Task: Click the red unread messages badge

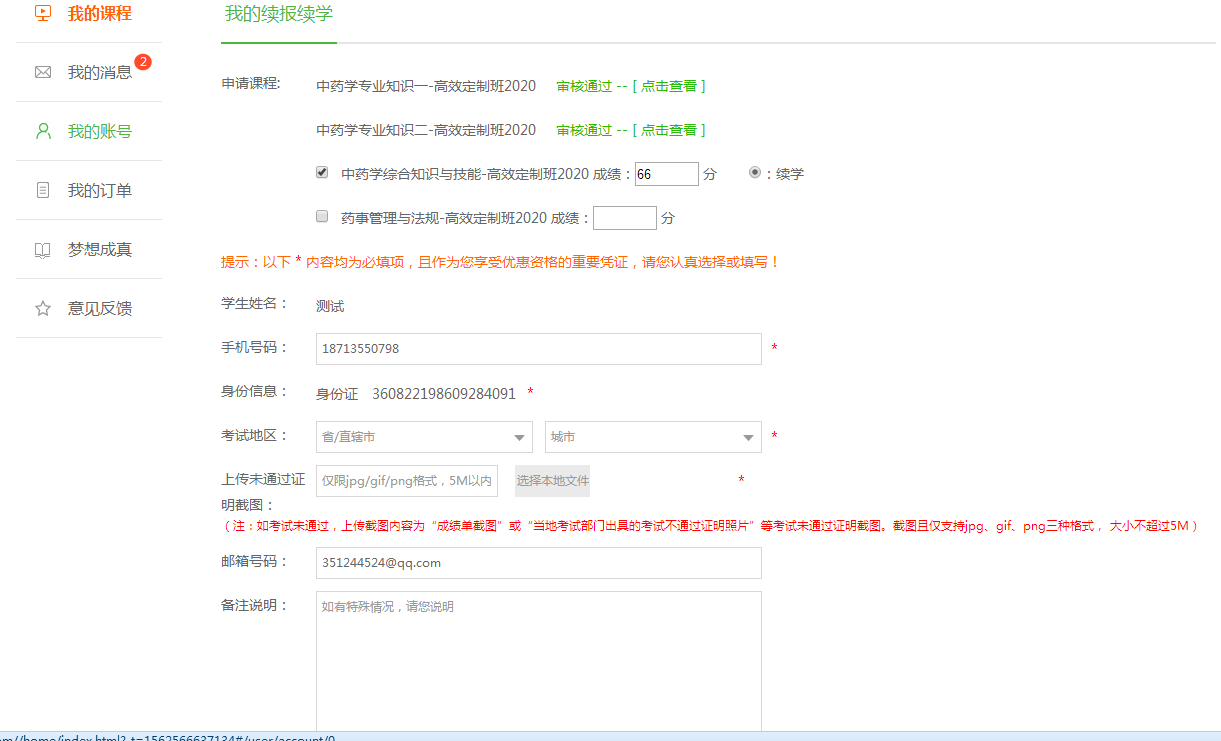Action: click(142, 62)
